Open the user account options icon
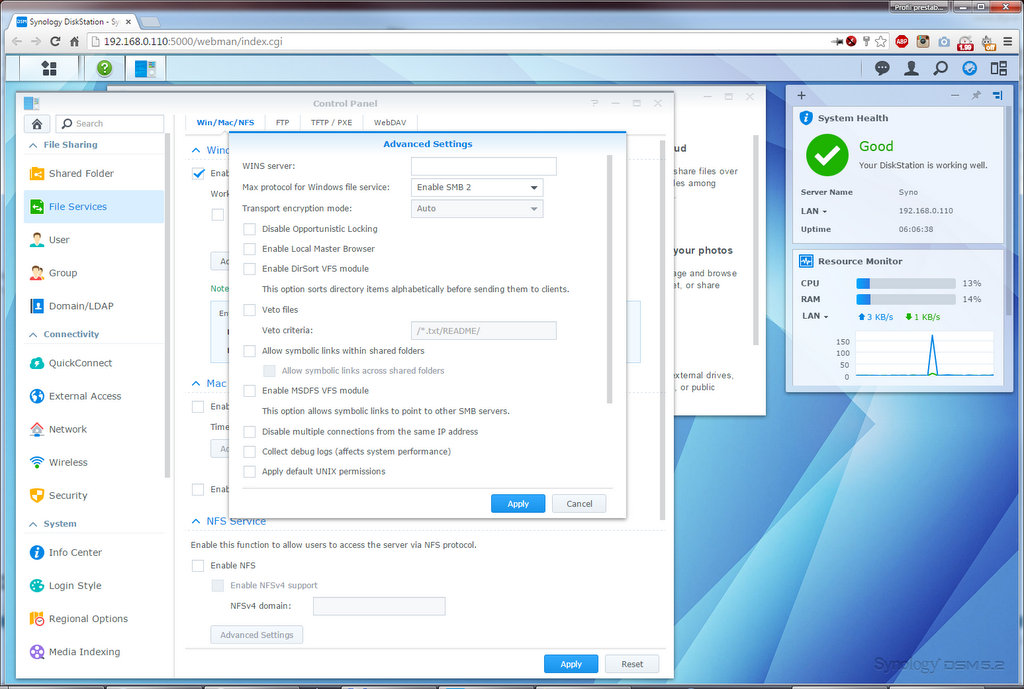The width and height of the screenshot is (1024, 689). click(911, 68)
